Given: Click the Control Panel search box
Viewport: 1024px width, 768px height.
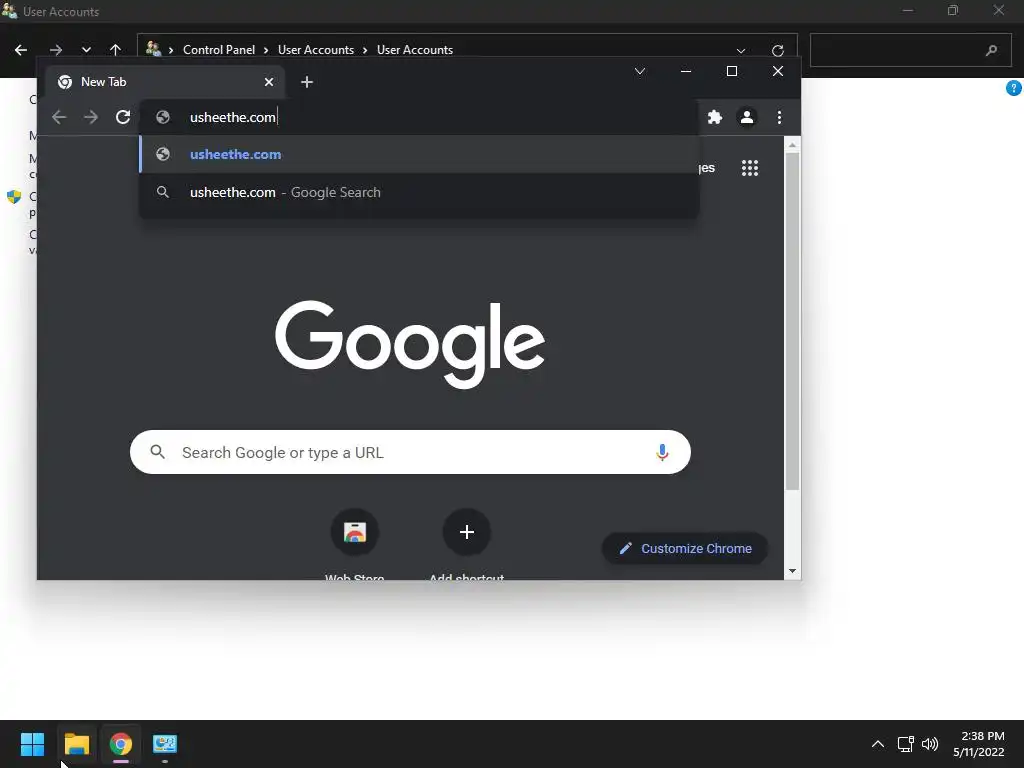Looking at the screenshot, I should pos(910,50).
